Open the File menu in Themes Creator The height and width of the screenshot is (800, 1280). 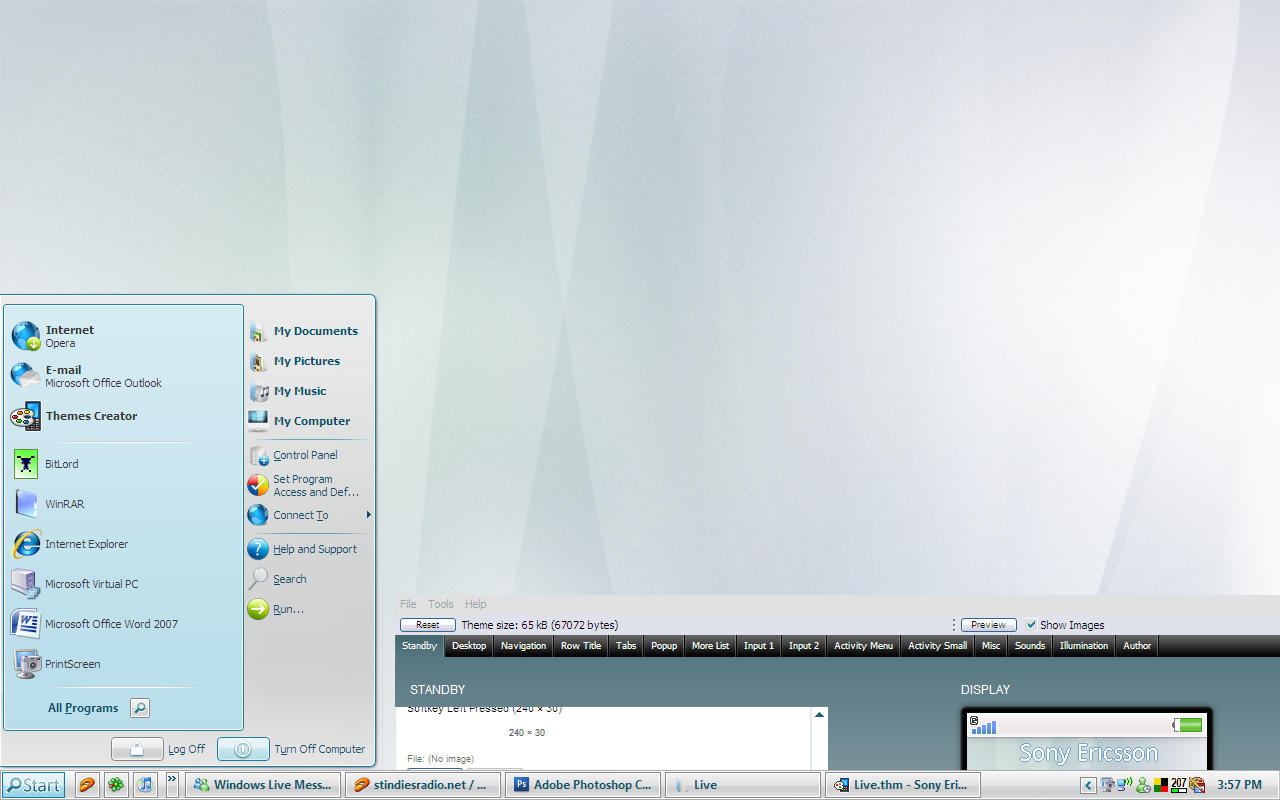tap(408, 604)
